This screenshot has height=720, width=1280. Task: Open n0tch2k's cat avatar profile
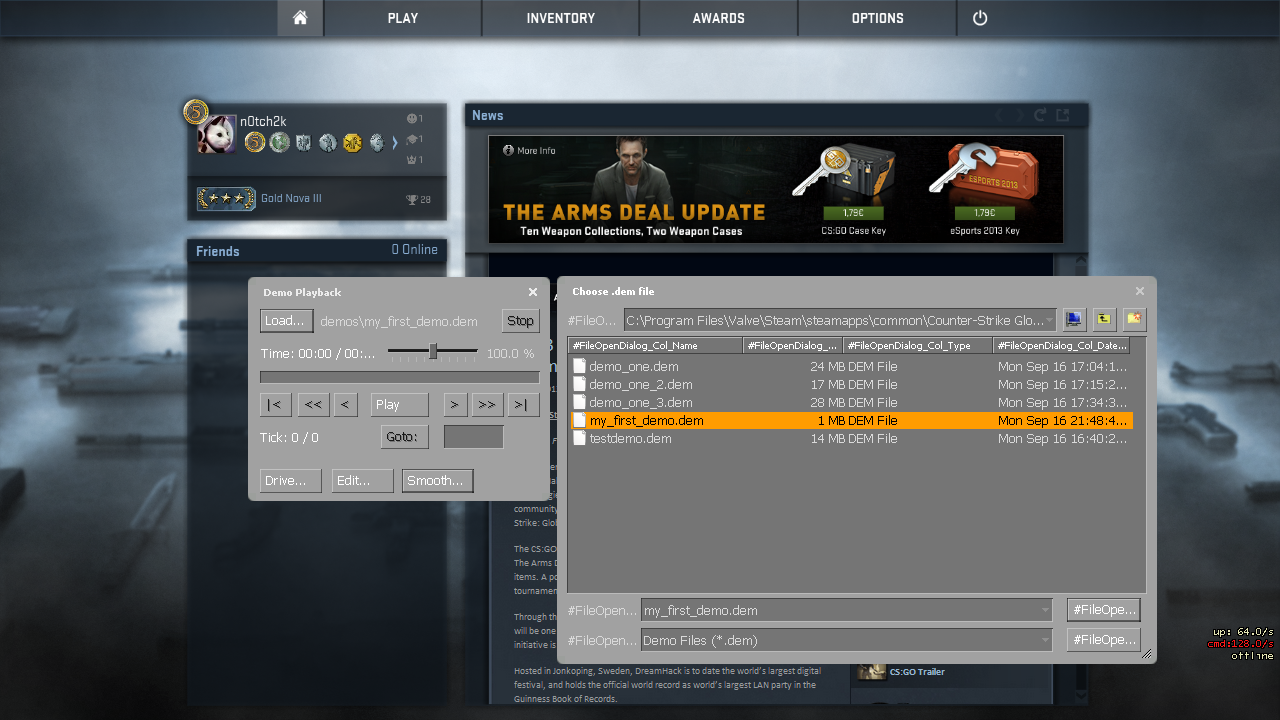click(x=217, y=134)
